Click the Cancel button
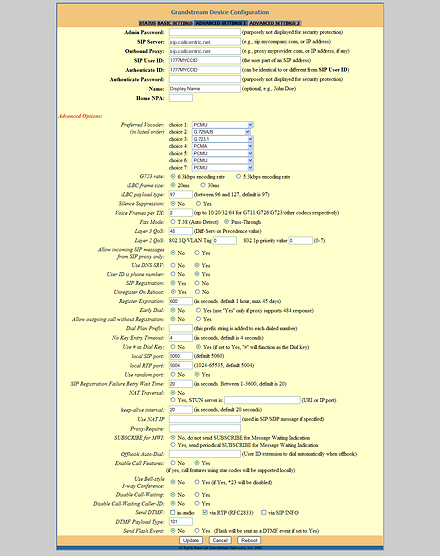Viewport: 440px width, 556px height. pyautogui.click(x=220, y=540)
